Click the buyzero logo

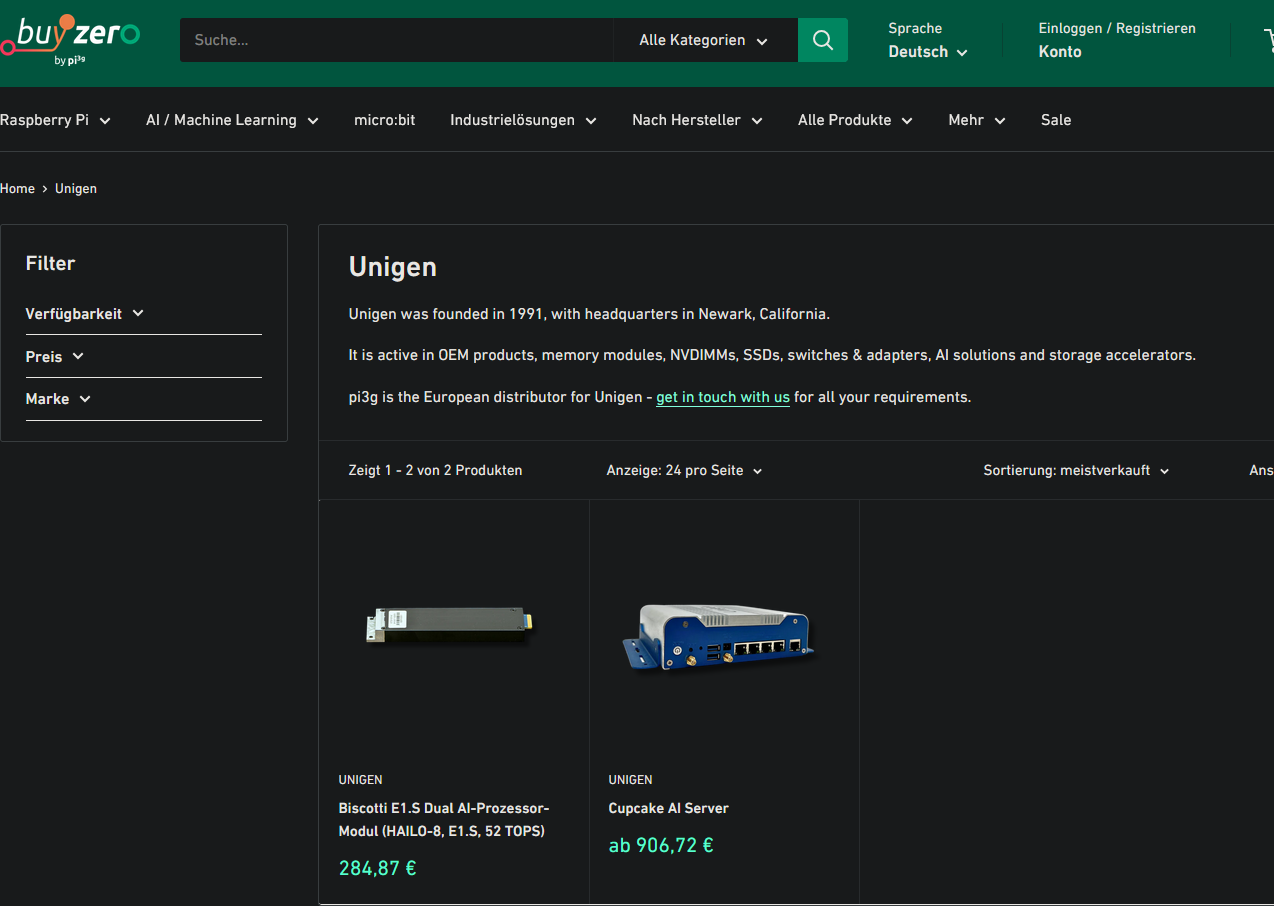click(70, 42)
